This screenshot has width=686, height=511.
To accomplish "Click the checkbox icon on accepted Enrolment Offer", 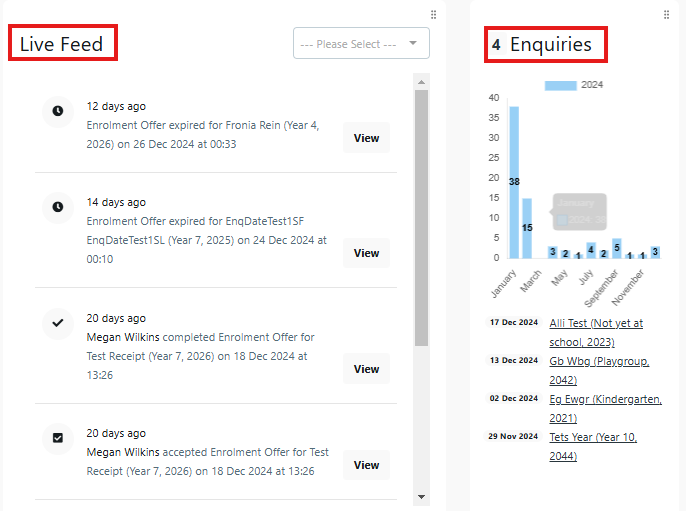I will (x=58, y=437).
